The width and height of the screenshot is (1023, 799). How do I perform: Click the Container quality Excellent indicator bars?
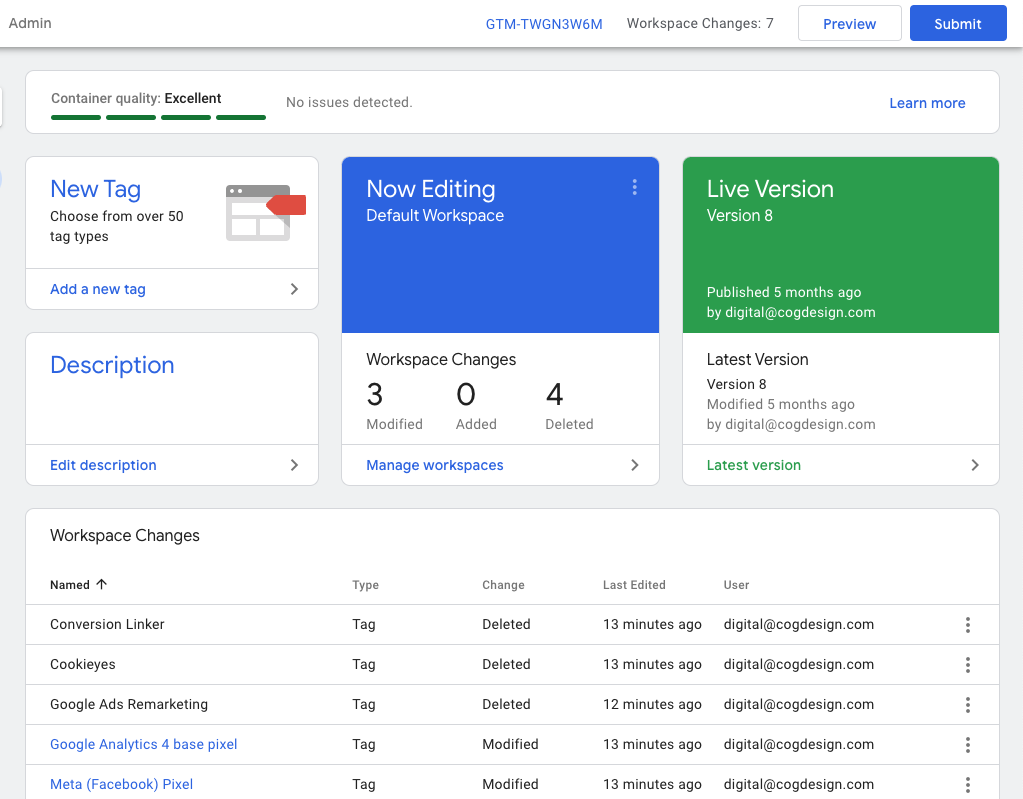[159, 117]
